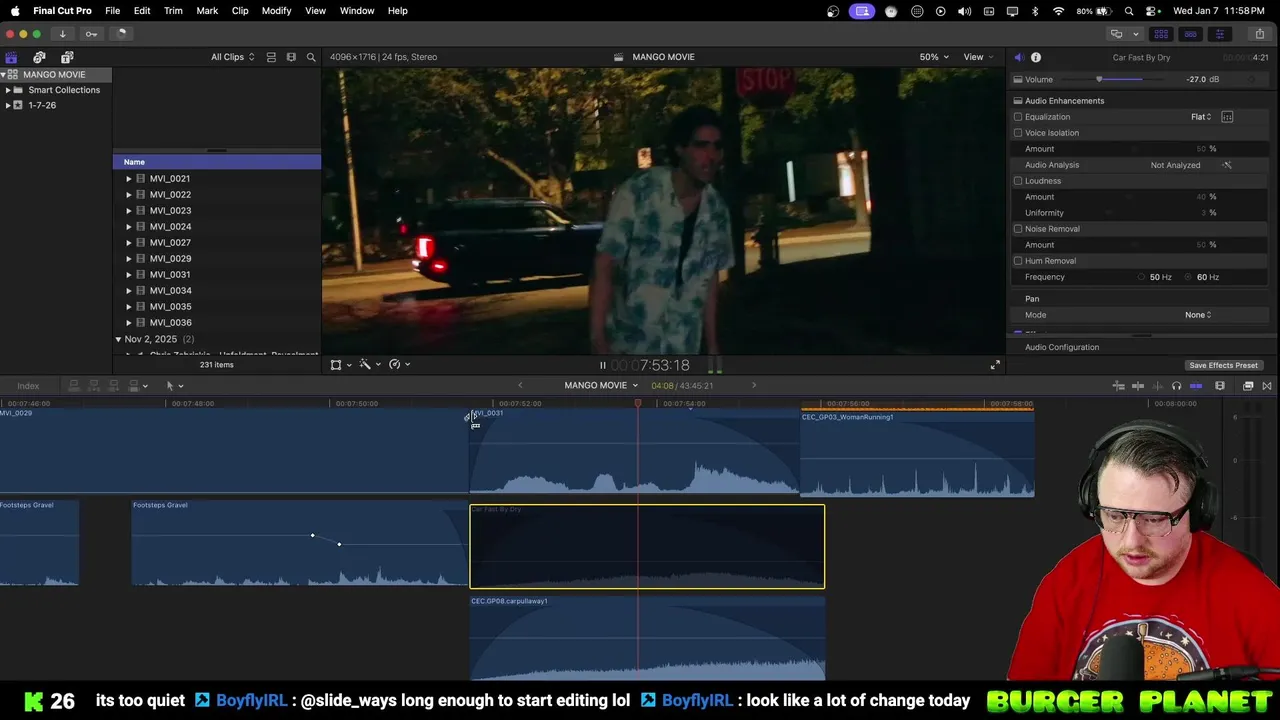Open the browser clip grouping options icon
The width and height of the screenshot is (1280, 720).
[x=271, y=57]
